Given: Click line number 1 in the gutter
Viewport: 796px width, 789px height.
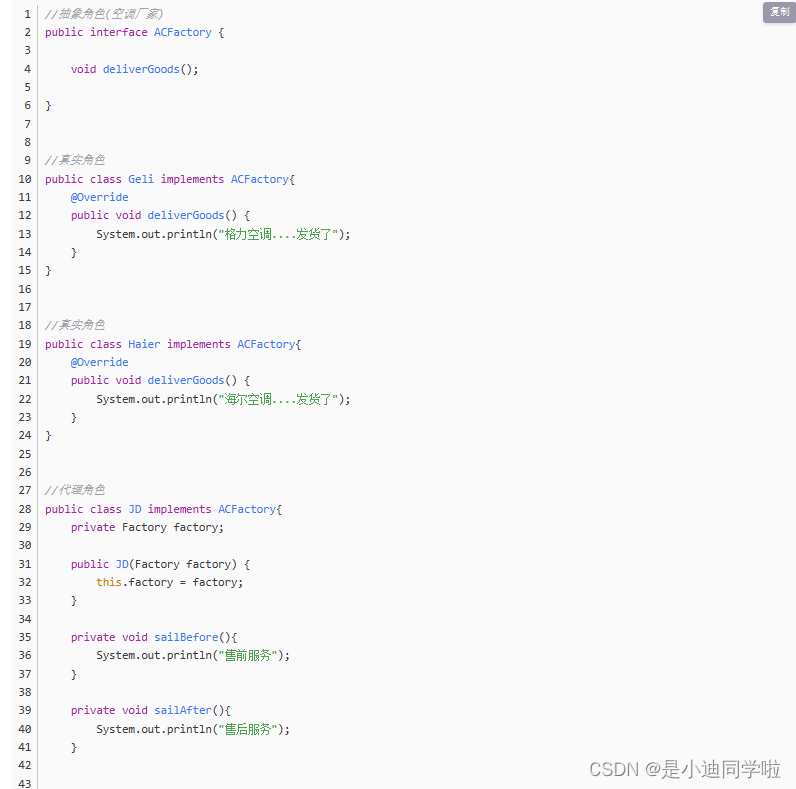Looking at the screenshot, I should coord(27,14).
